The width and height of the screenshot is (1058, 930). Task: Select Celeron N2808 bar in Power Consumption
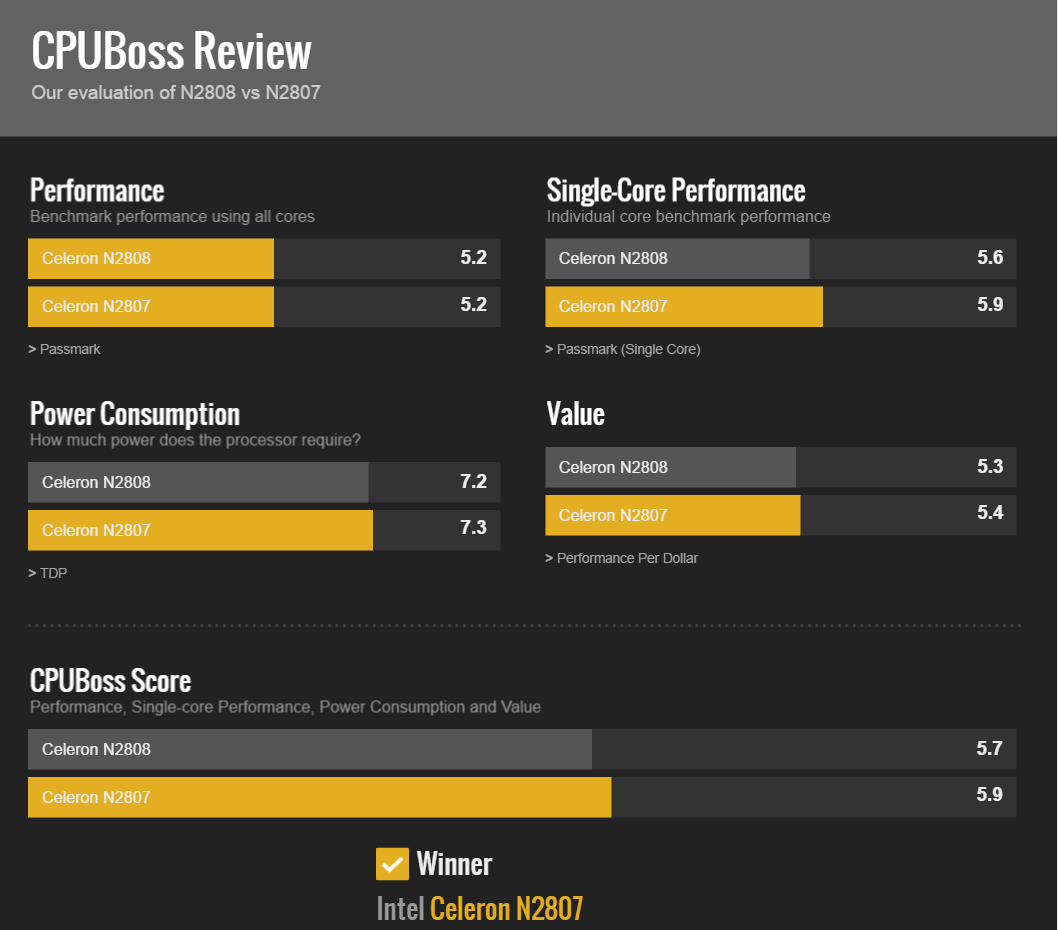click(x=264, y=482)
